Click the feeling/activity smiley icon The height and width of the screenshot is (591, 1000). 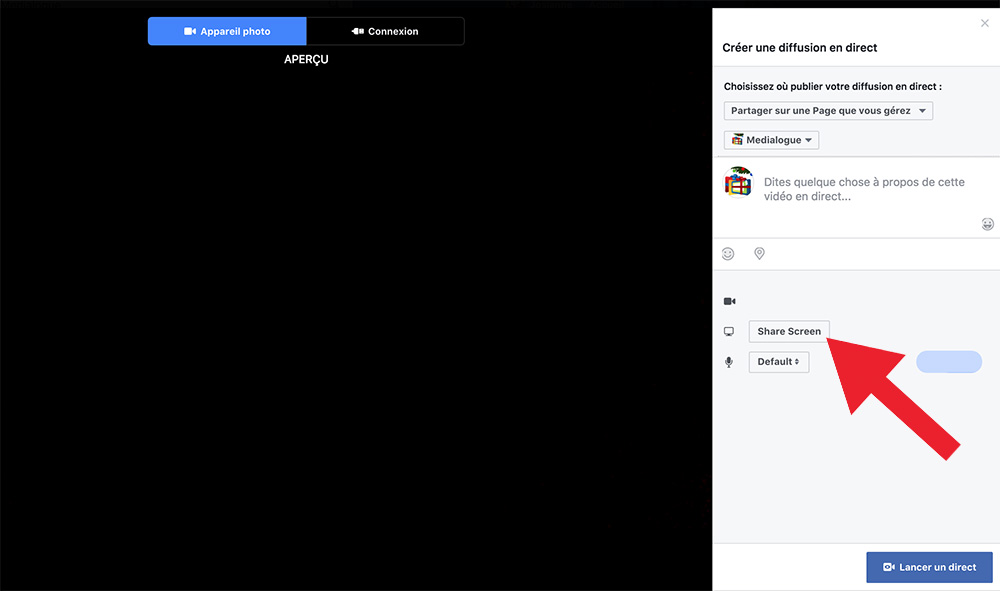(x=728, y=254)
